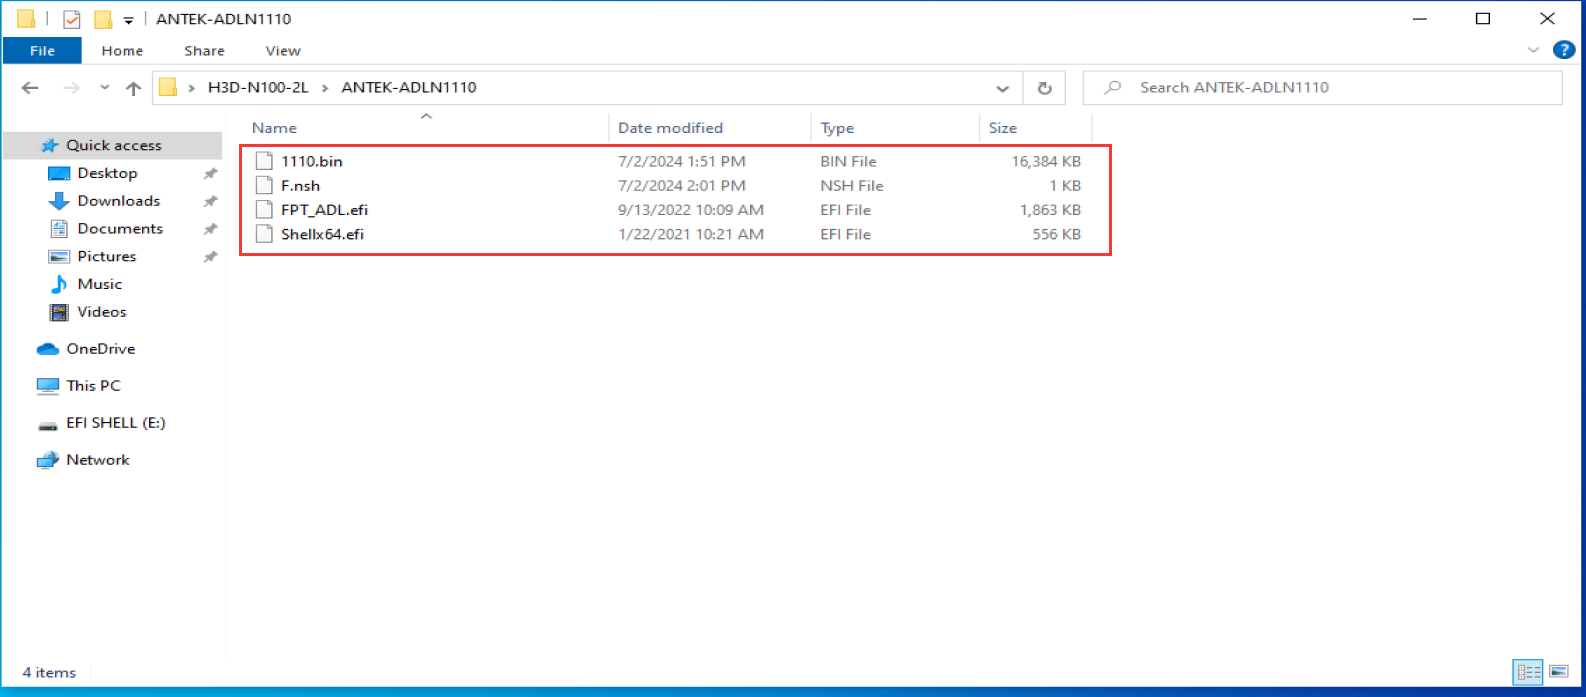1586x697 pixels.
Task: Refresh the current folder
Action: click(1044, 88)
